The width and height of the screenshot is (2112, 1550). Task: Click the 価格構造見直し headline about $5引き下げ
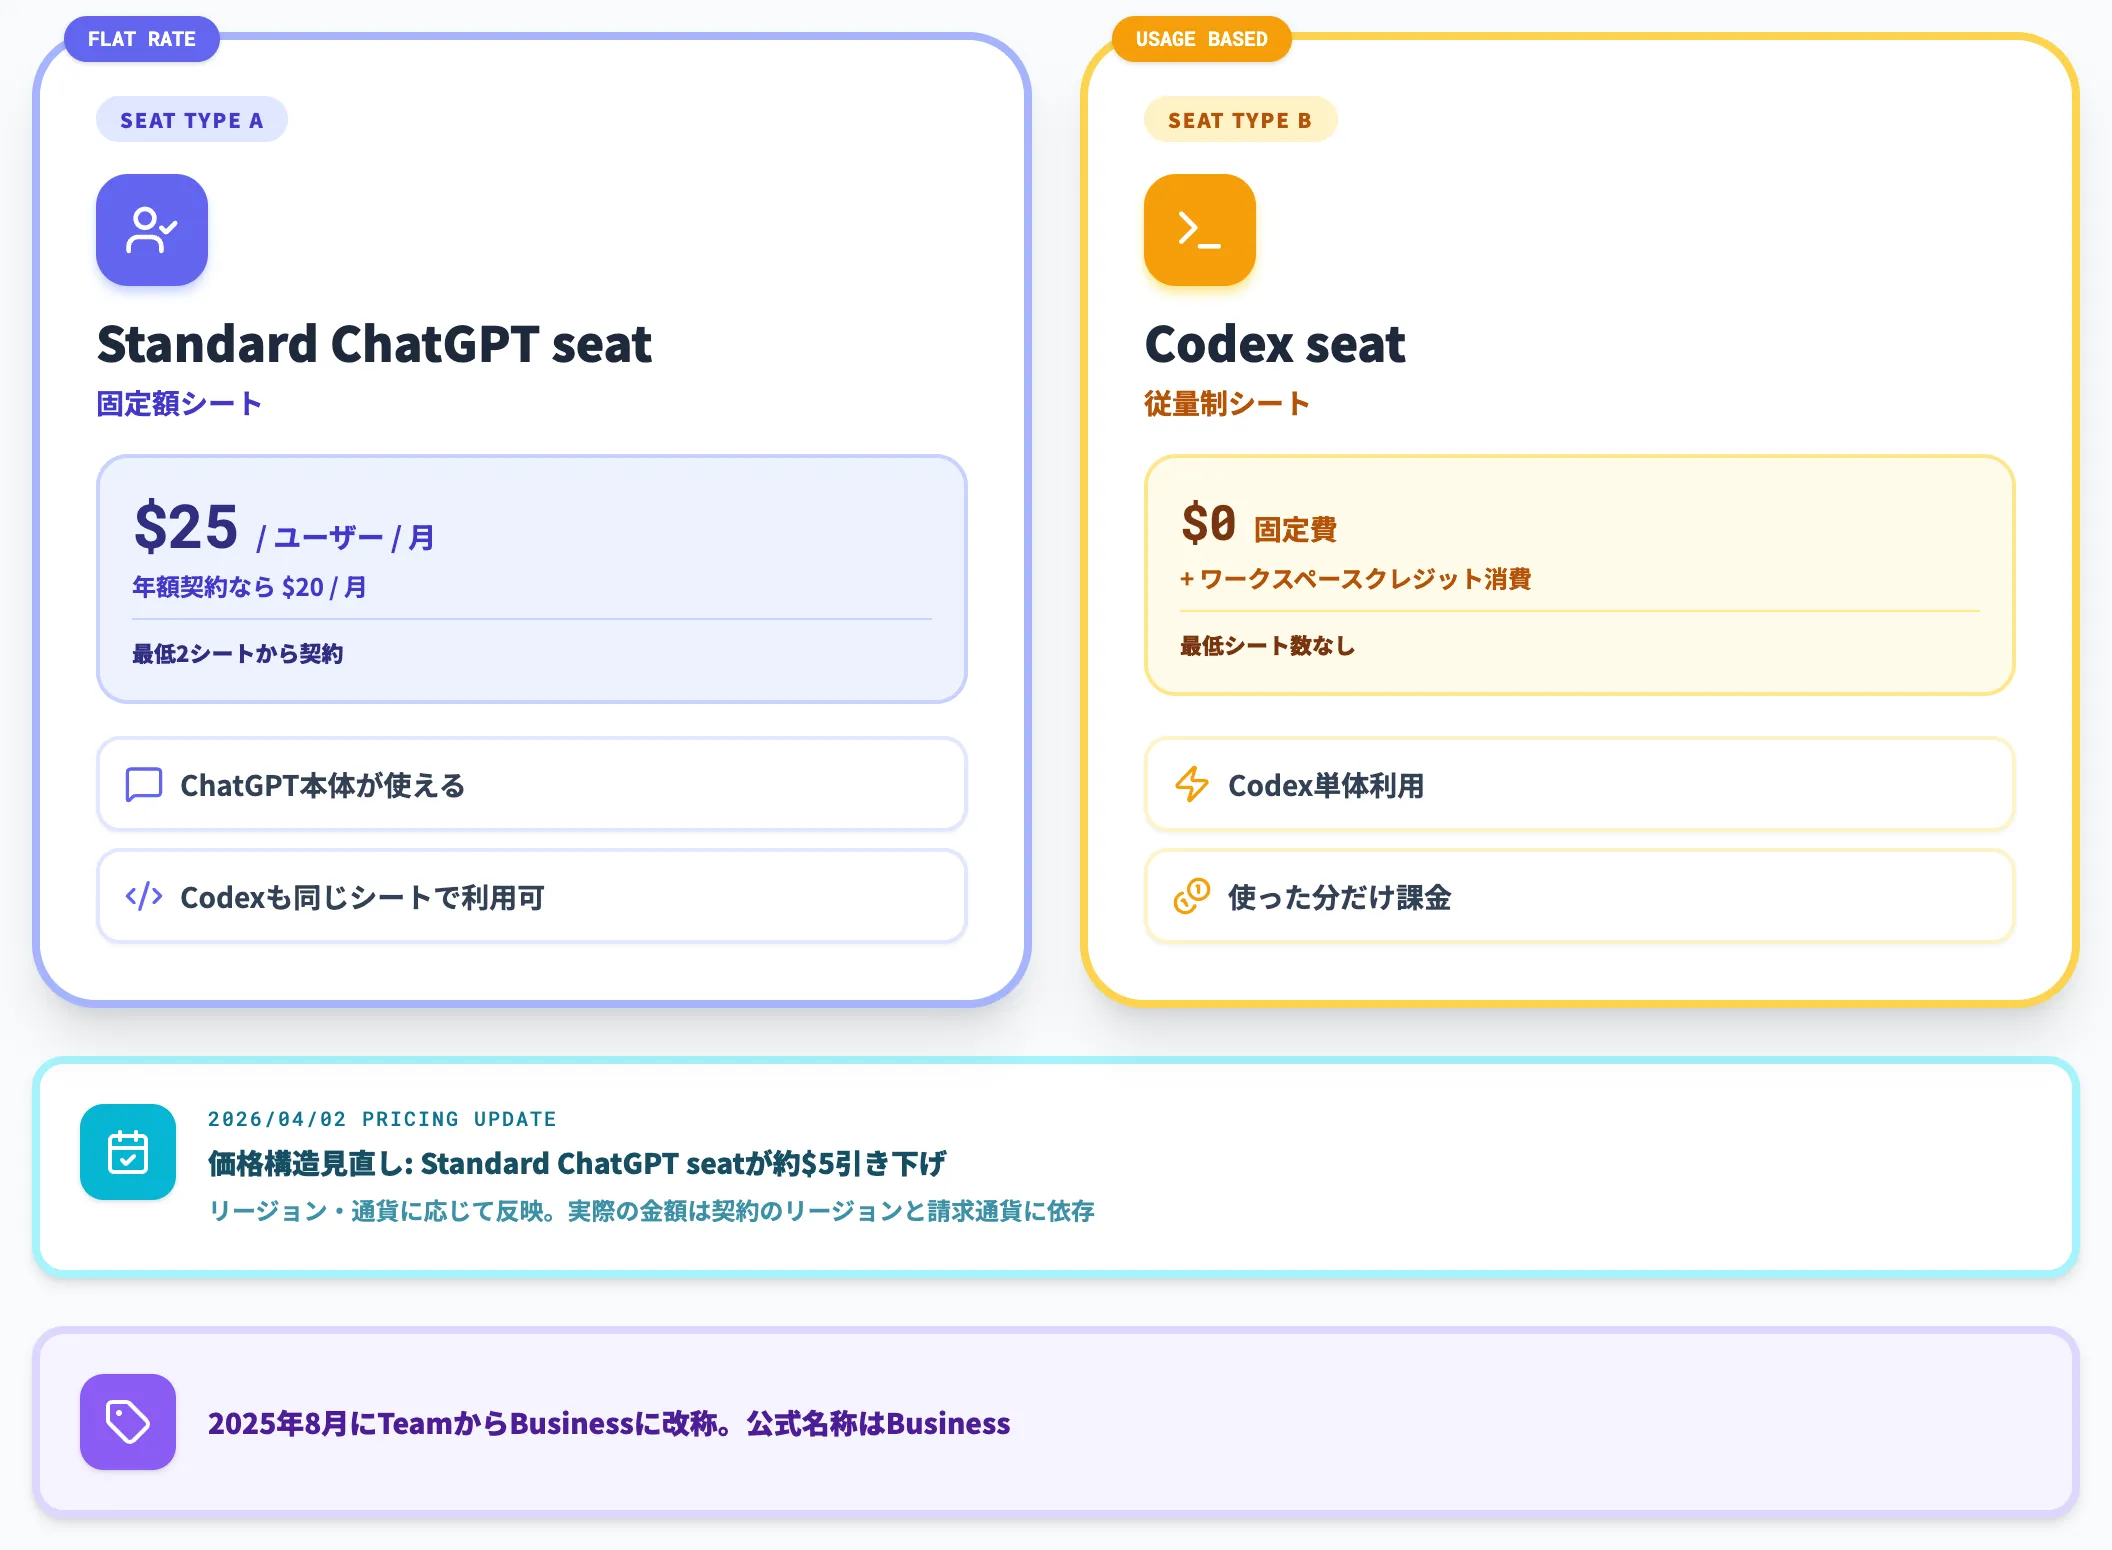click(x=577, y=1164)
